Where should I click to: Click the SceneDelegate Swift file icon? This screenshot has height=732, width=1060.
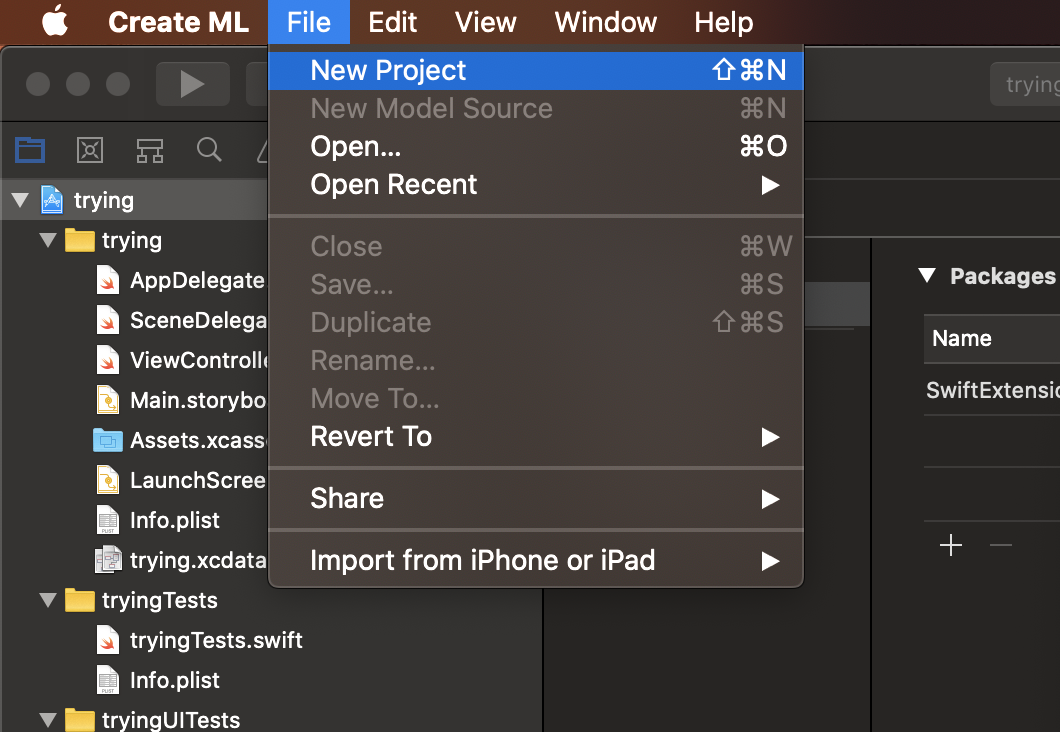[x=108, y=320]
